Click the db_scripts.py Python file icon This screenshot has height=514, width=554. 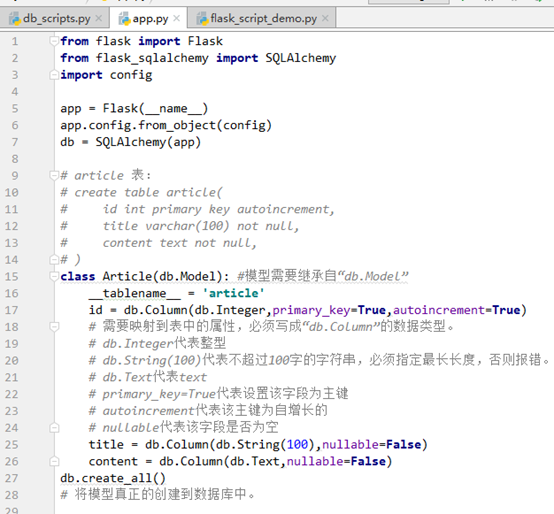(14, 18)
